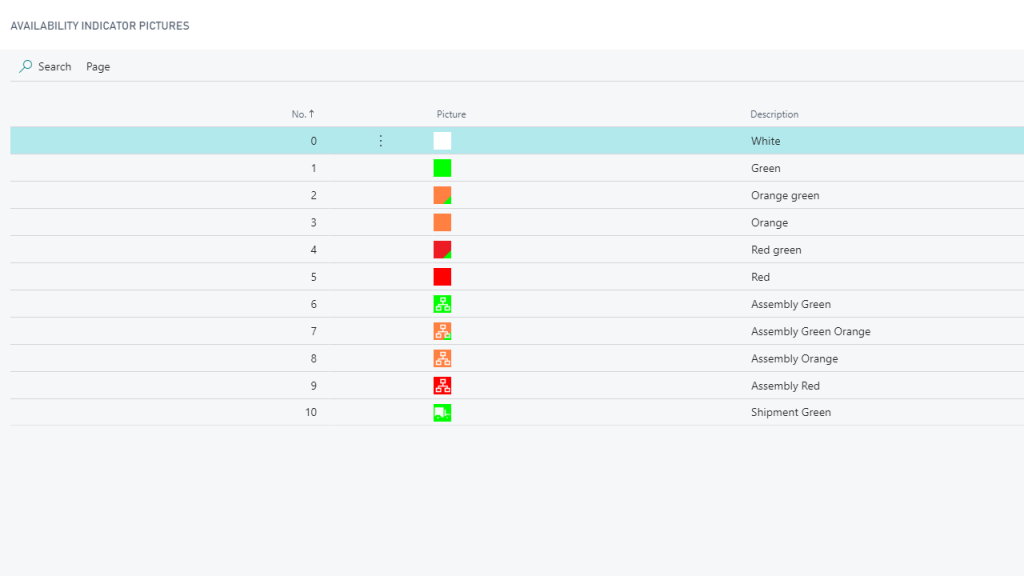Viewport: 1024px width, 576px height.
Task: Select the Orange green indicator icon
Action: tap(442, 195)
